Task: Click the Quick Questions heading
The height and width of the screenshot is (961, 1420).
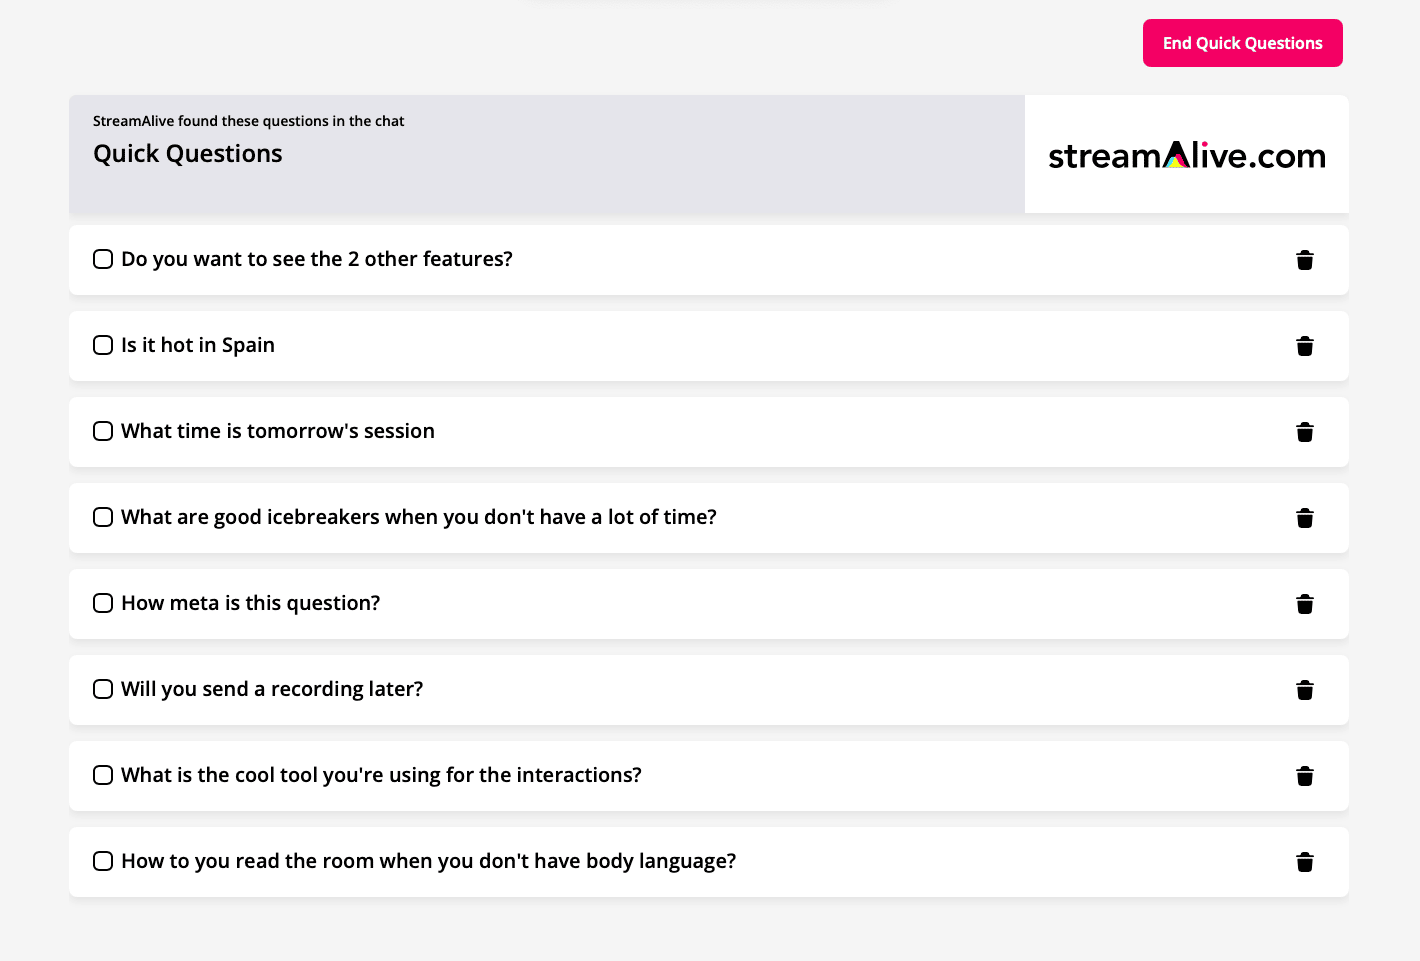Action: 188,154
